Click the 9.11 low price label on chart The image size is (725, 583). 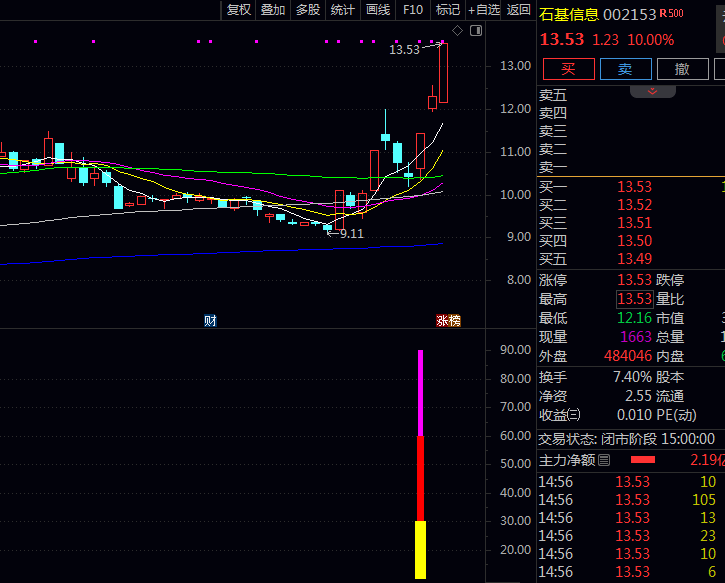pyautogui.click(x=352, y=234)
